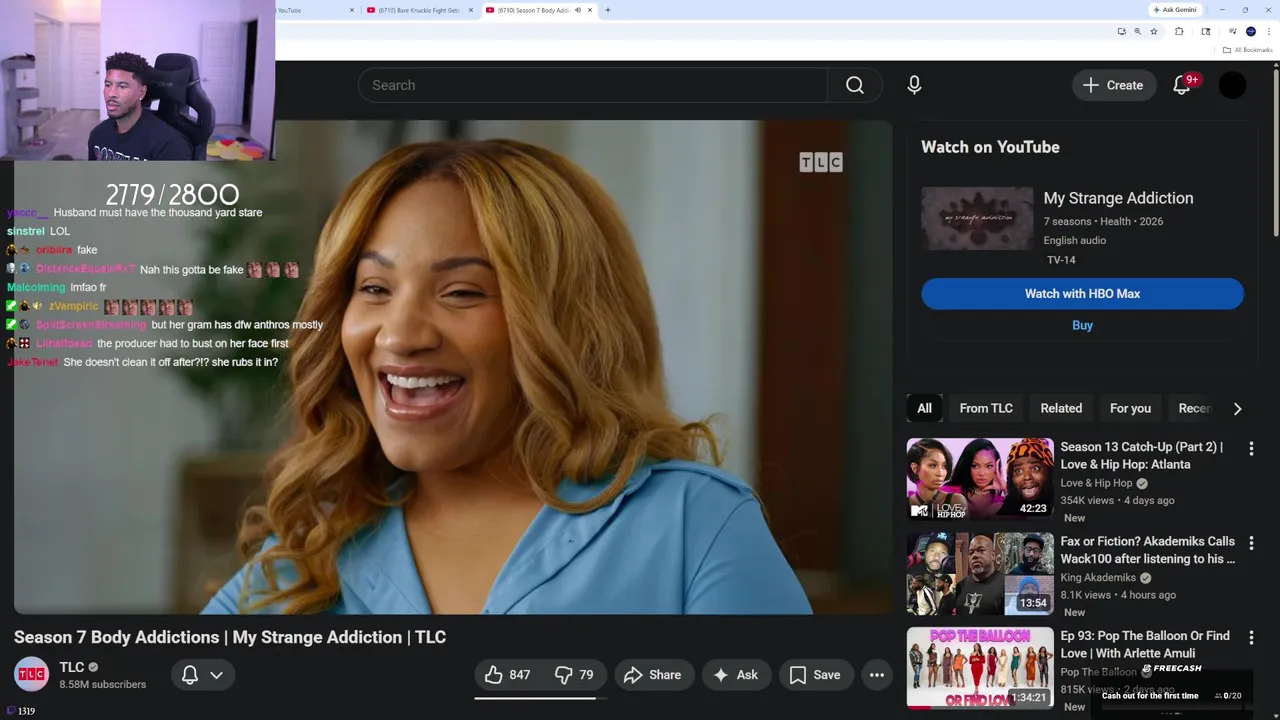Open options for Pop The Balloon video
This screenshot has width=1280, height=720.
click(x=1251, y=637)
